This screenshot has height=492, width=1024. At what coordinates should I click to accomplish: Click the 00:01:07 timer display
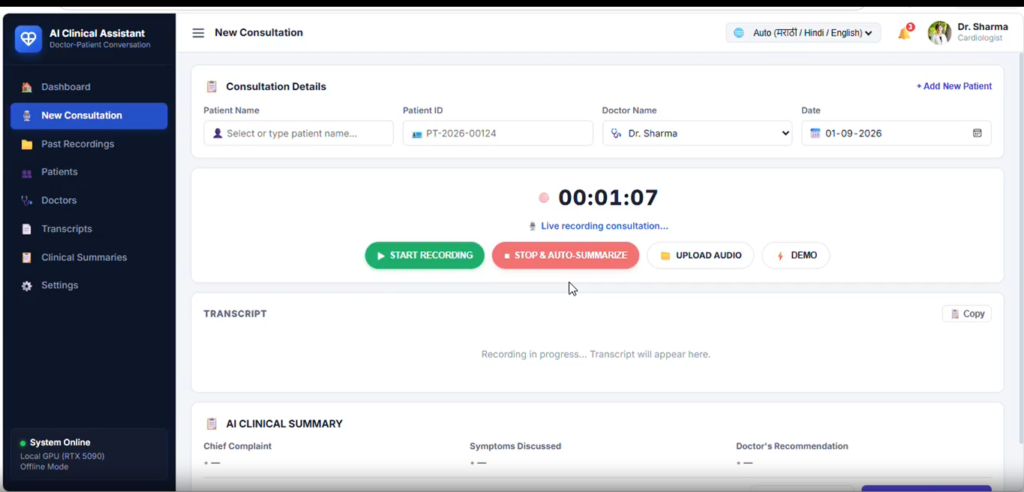click(608, 197)
